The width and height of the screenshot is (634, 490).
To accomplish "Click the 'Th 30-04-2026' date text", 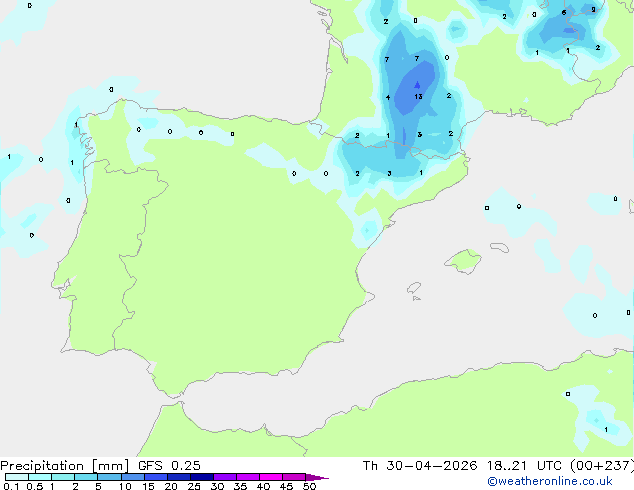I will click(x=420, y=466).
